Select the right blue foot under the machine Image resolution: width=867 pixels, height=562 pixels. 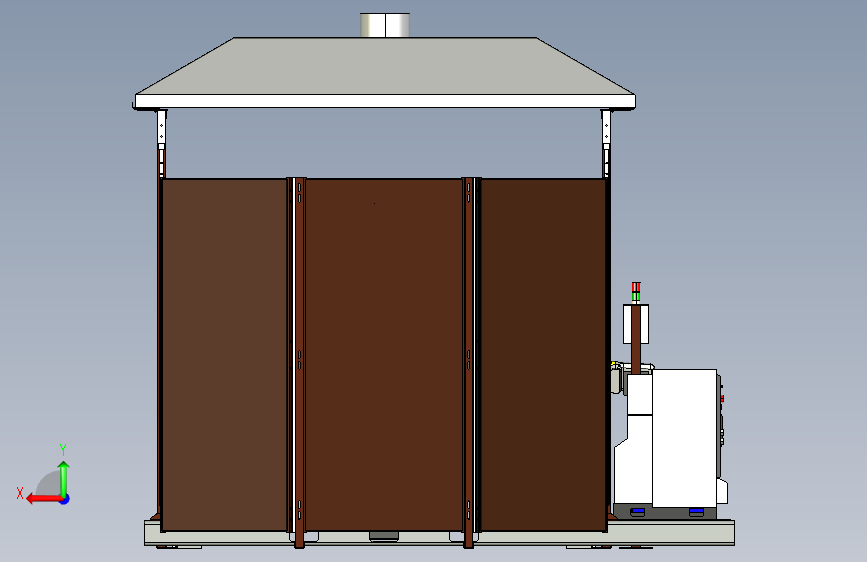tap(696, 512)
